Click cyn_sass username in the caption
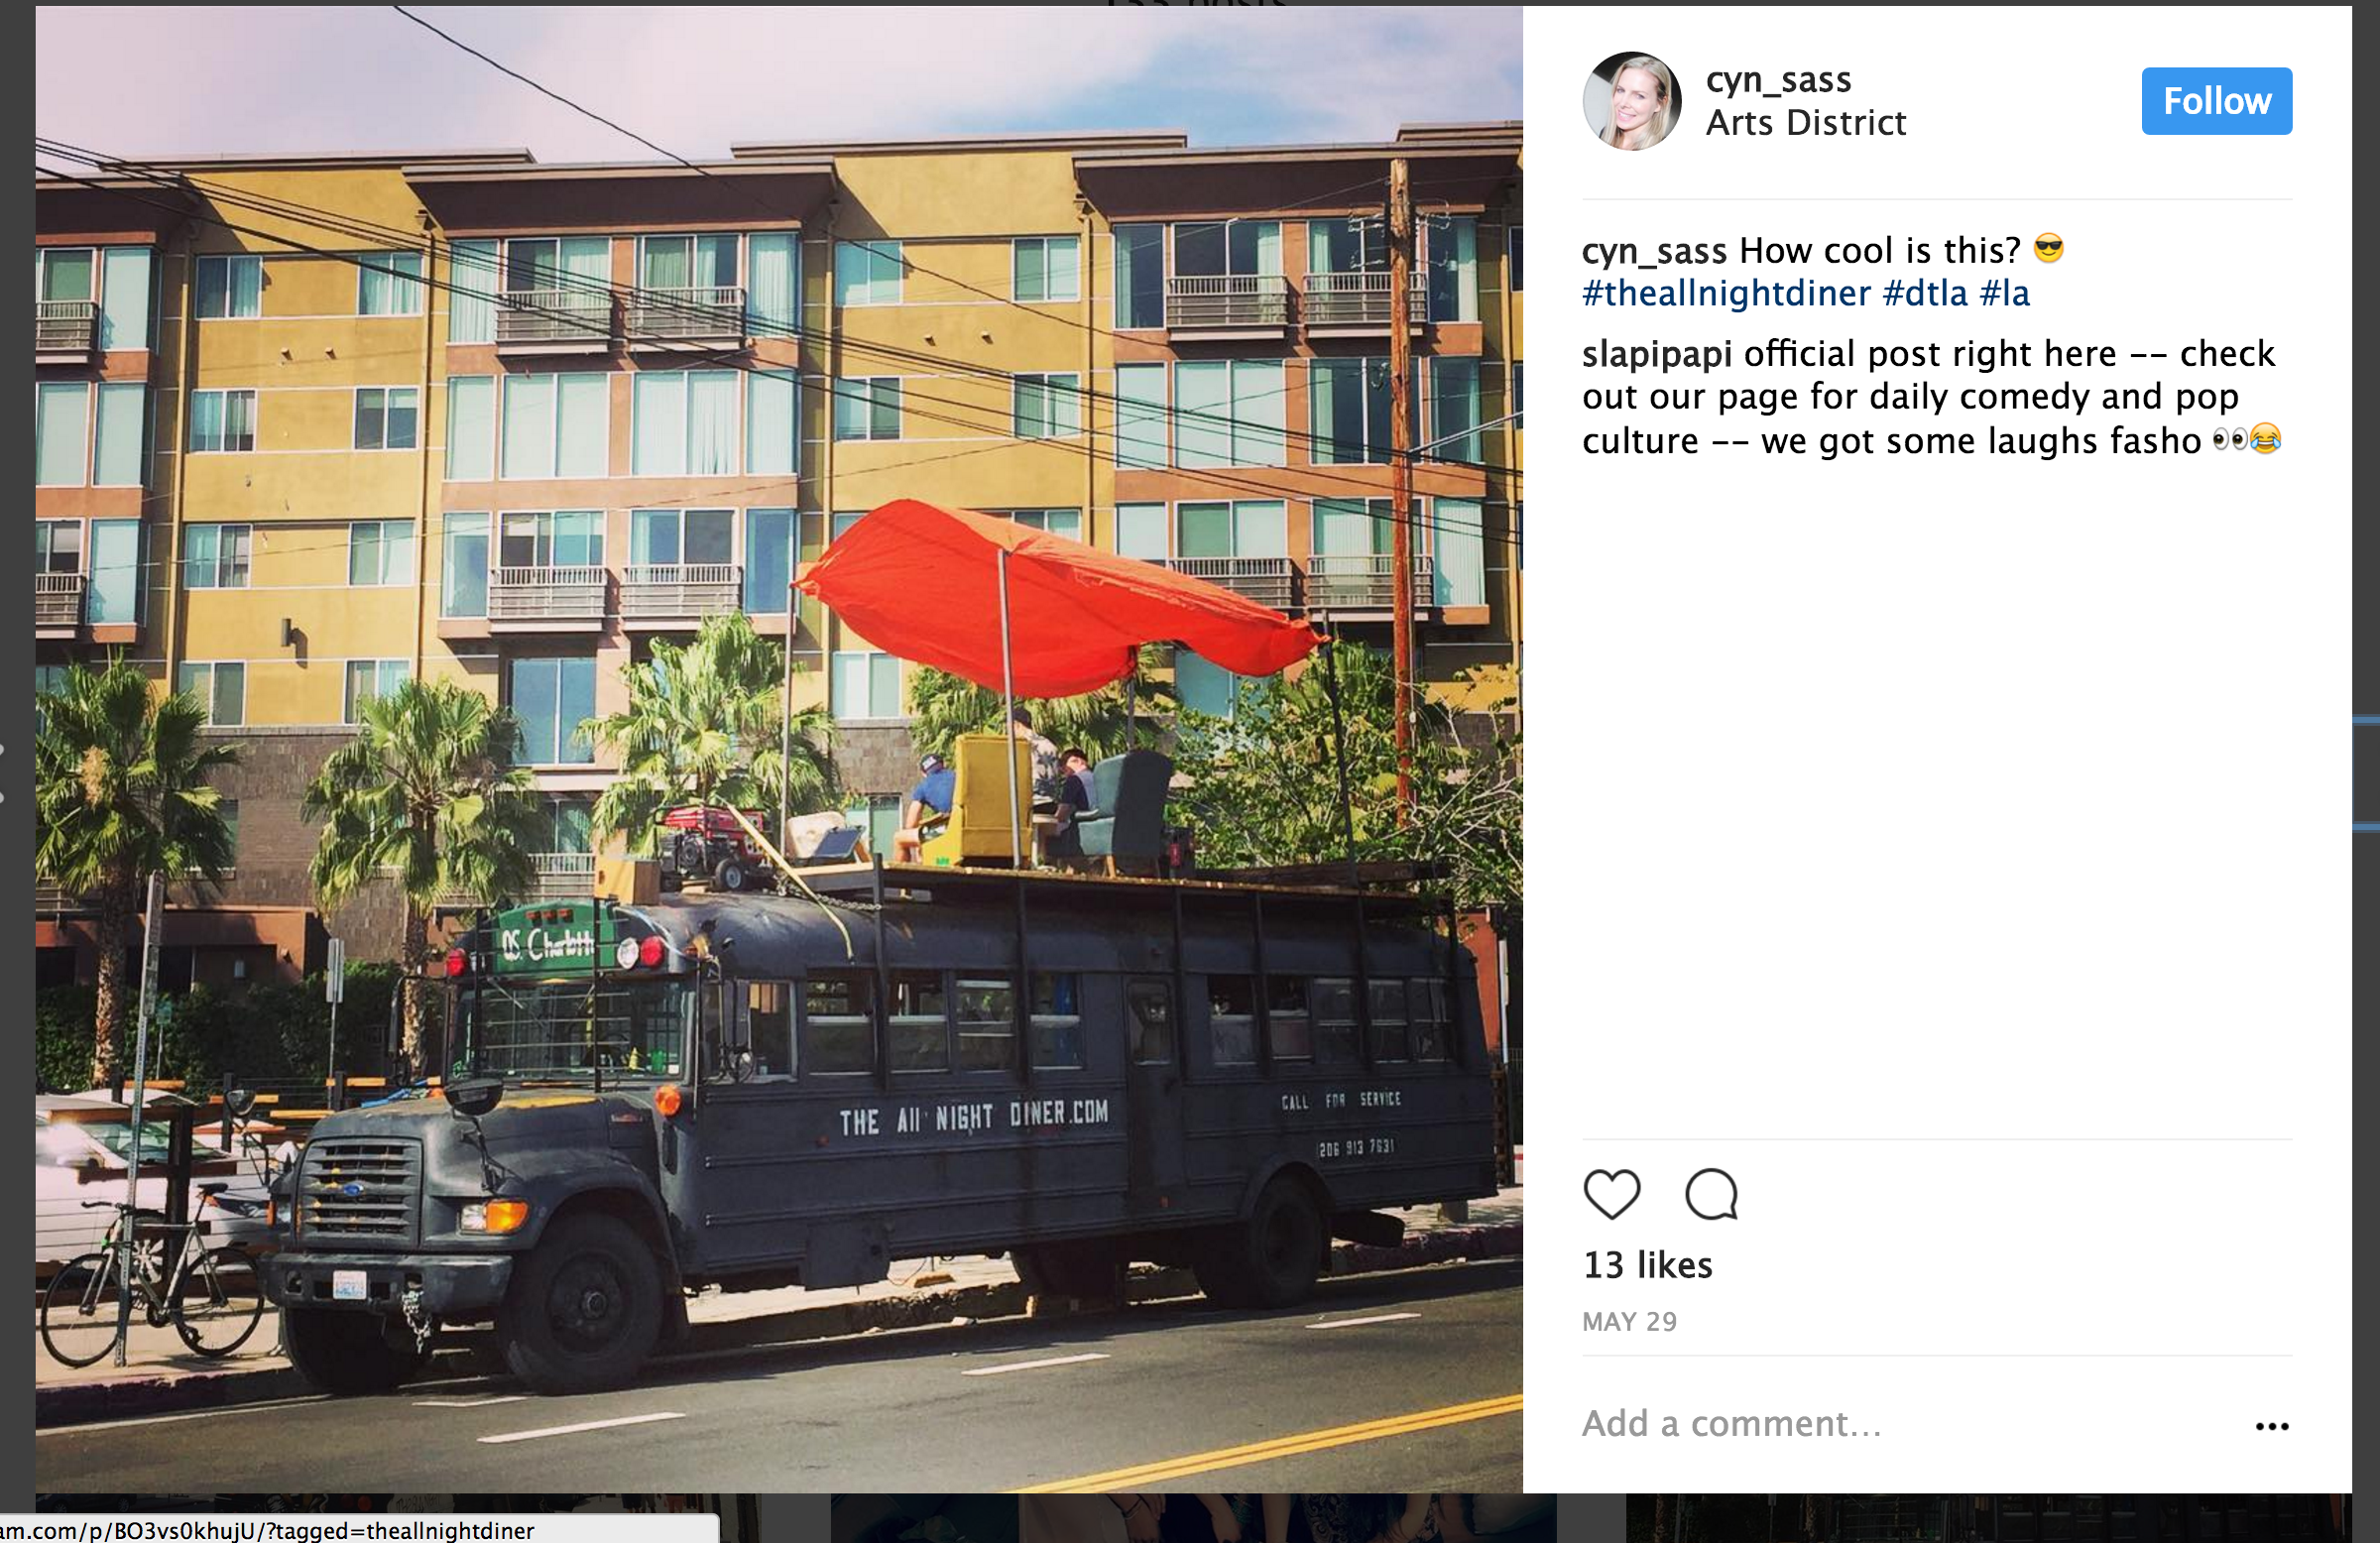The width and height of the screenshot is (2380, 1543). click(x=1654, y=250)
